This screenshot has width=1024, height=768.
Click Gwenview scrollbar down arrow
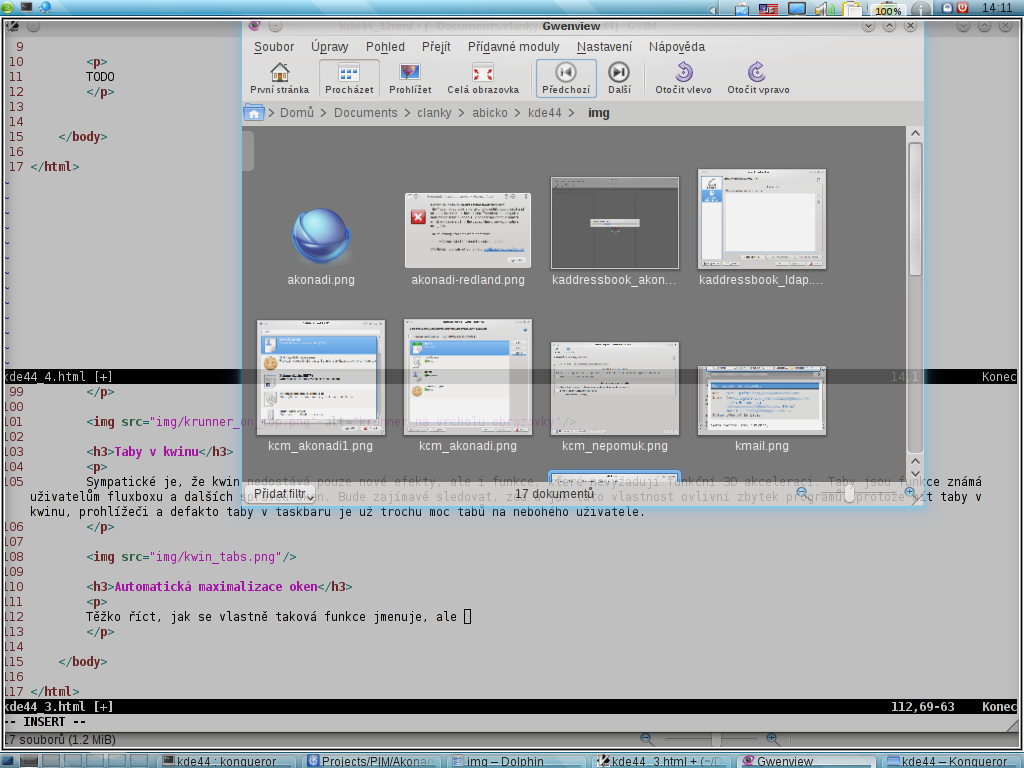(915, 473)
